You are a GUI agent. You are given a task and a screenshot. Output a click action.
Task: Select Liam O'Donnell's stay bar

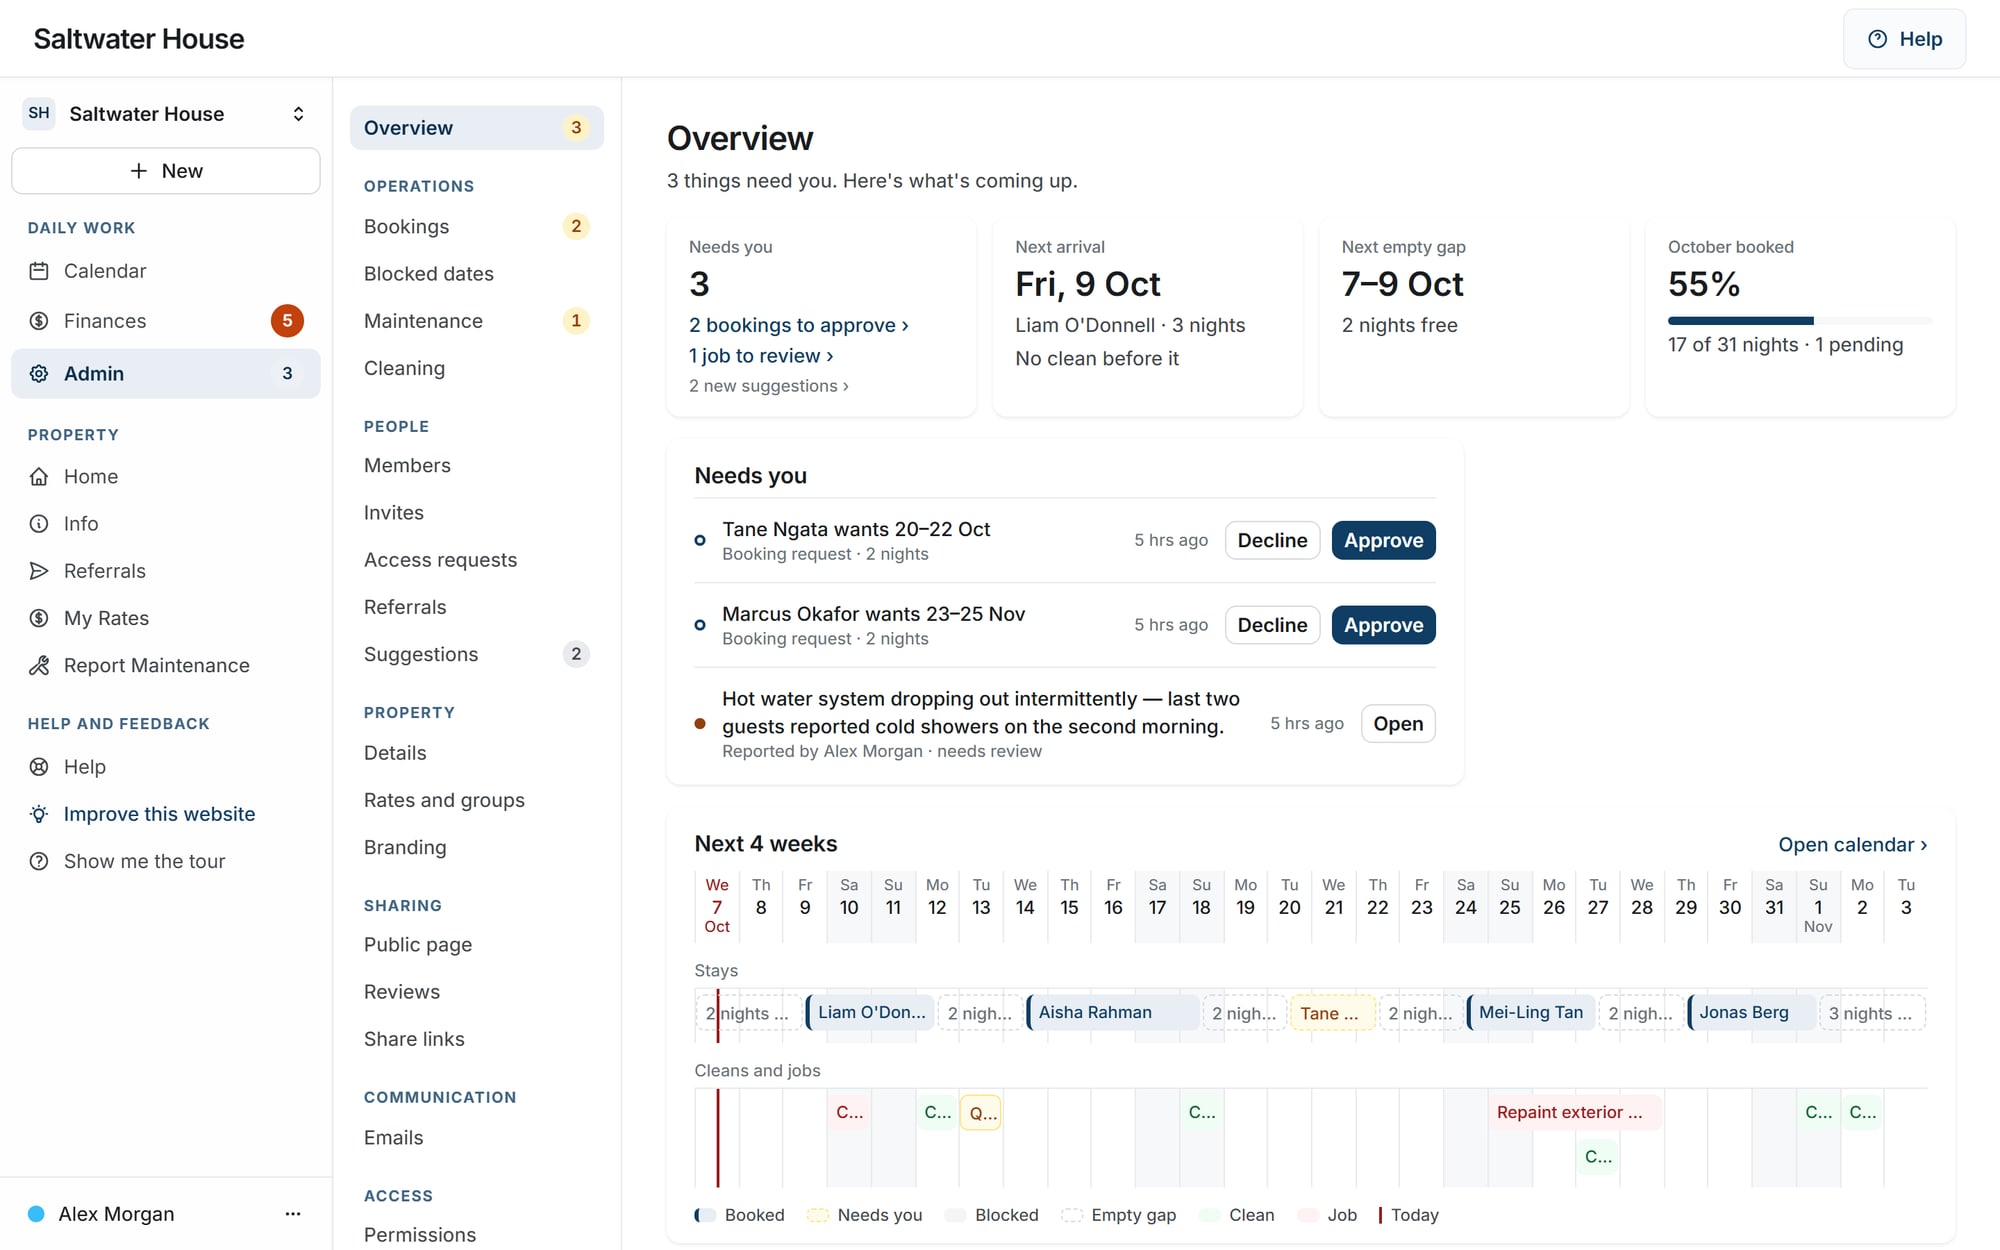871,1013
